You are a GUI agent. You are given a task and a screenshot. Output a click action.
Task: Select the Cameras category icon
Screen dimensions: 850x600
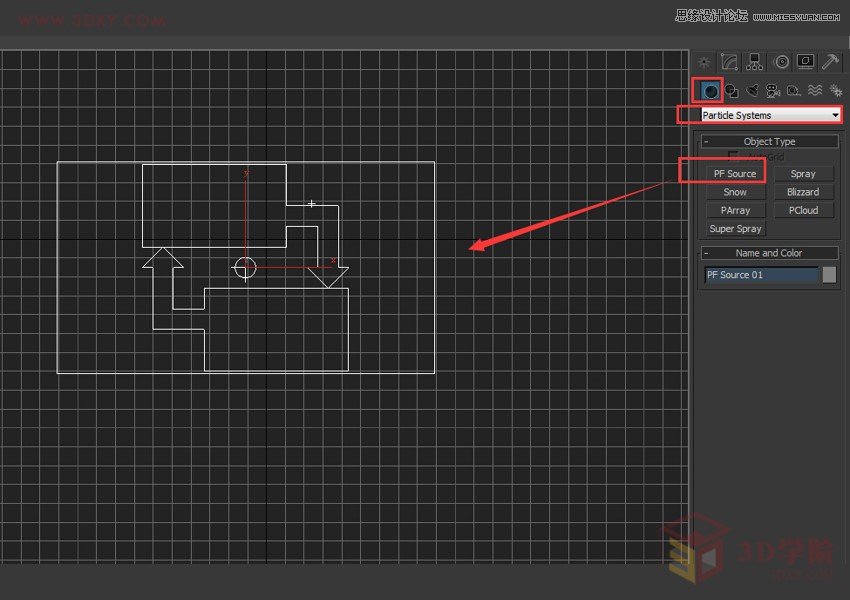point(772,90)
